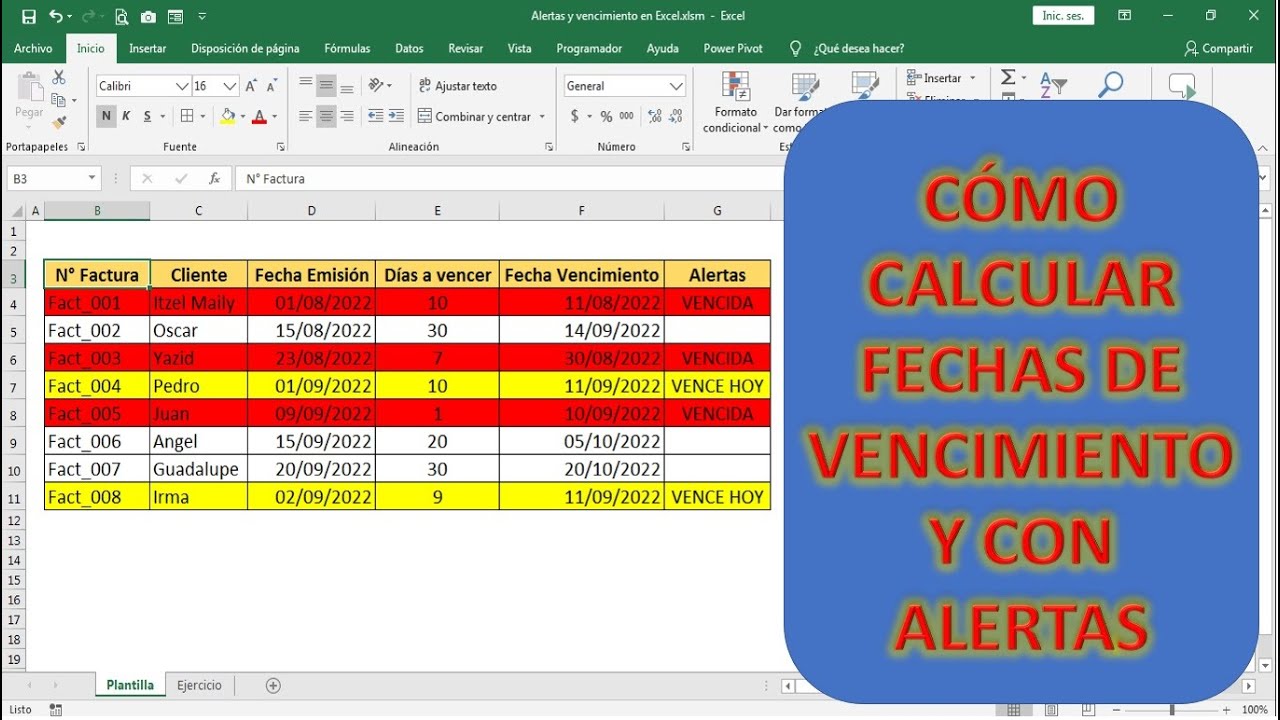Click the AutoSum sigma icon

click(1008, 78)
